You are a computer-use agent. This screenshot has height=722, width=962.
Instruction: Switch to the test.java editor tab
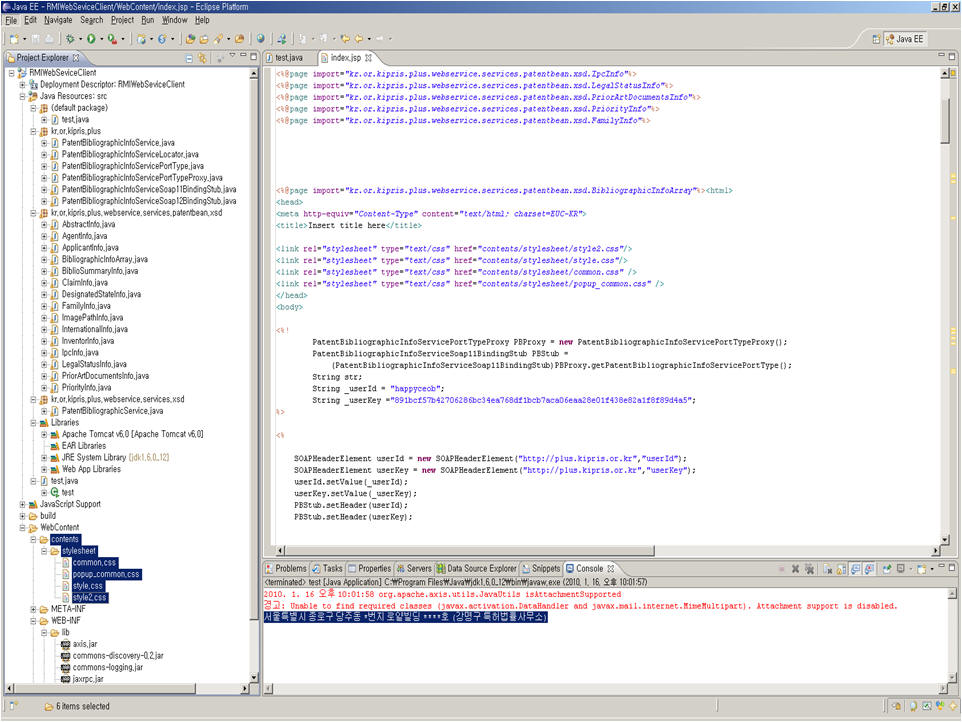point(288,58)
